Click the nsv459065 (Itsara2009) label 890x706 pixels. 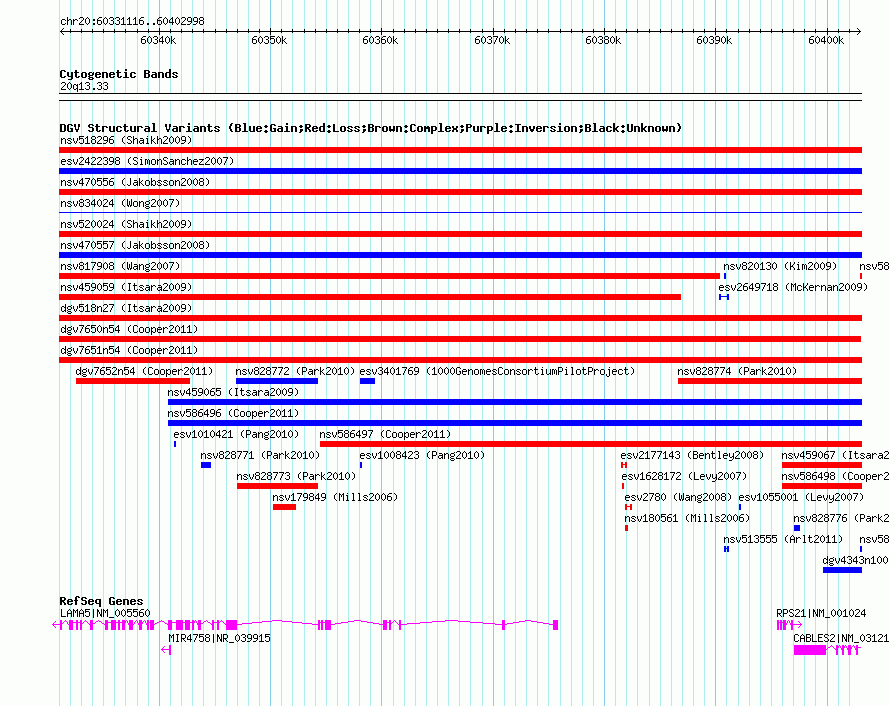233,392
